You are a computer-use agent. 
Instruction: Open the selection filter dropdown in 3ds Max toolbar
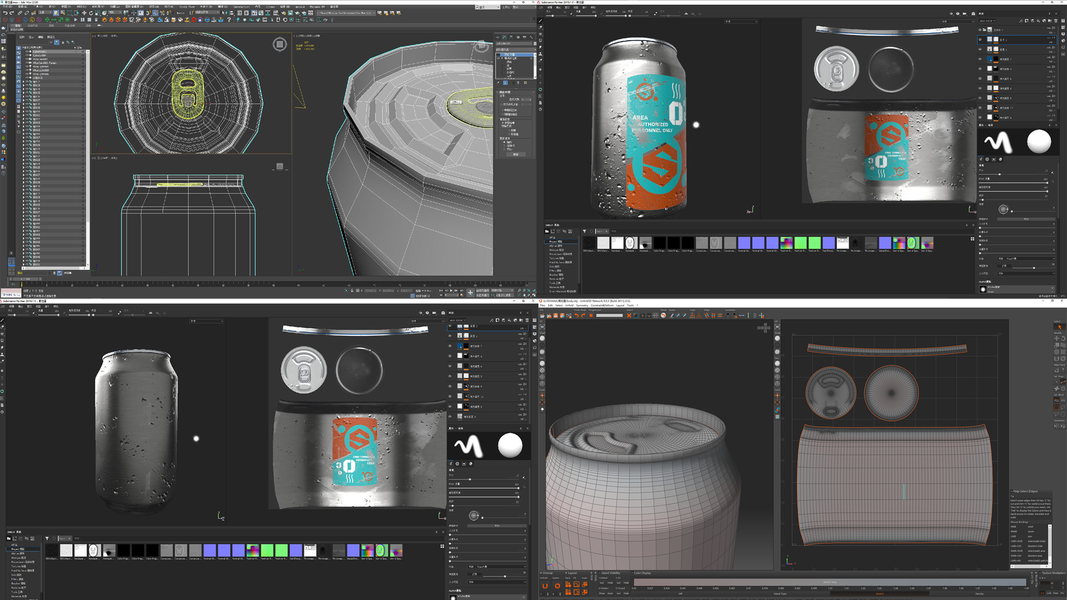(x=45, y=13)
